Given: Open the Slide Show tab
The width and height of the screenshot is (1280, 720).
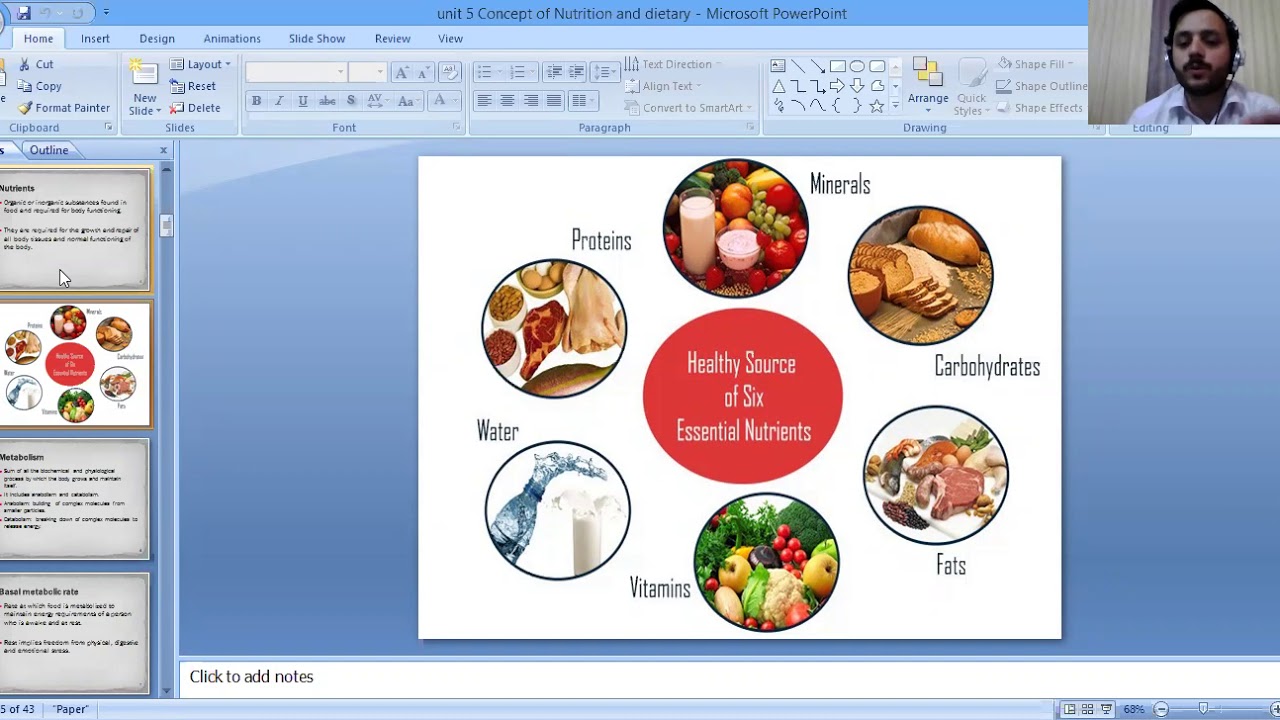Looking at the screenshot, I should (x=317, y=38).
